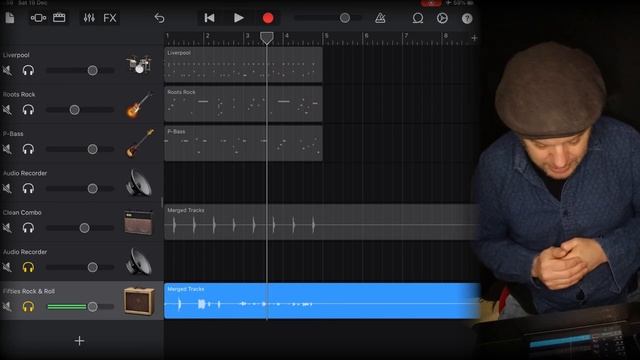
Task: Open the Loop Browser
Action: pos(418,18)
